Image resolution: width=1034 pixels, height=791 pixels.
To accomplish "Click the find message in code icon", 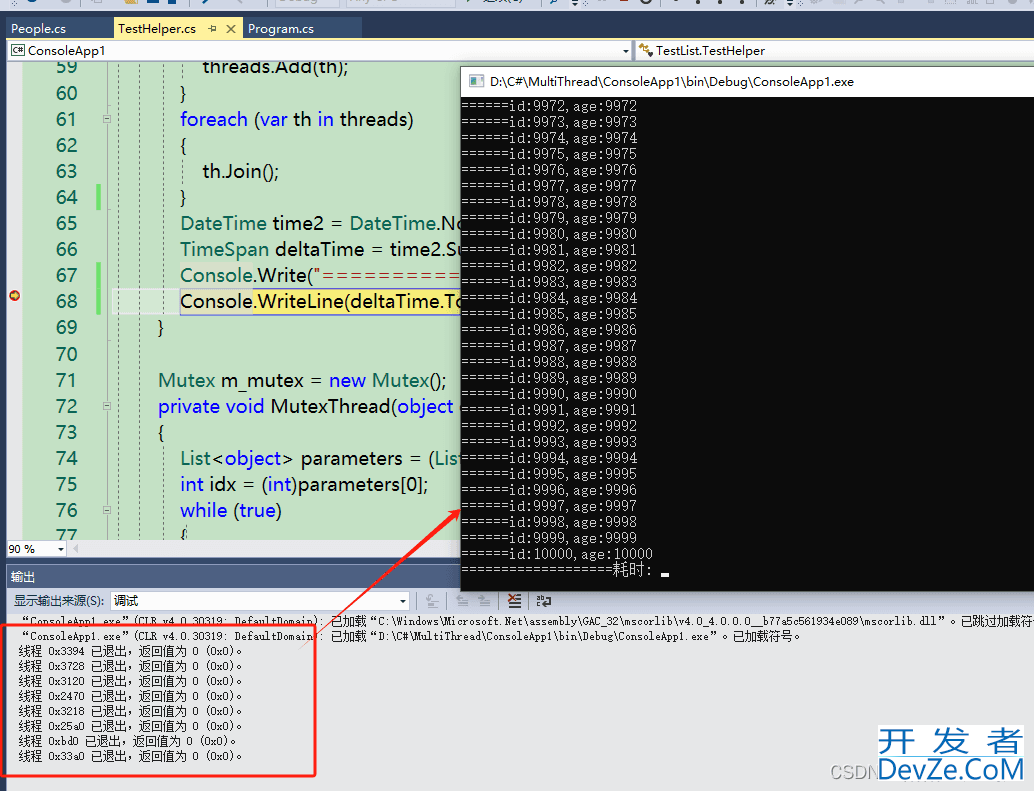I will [432, 601].
